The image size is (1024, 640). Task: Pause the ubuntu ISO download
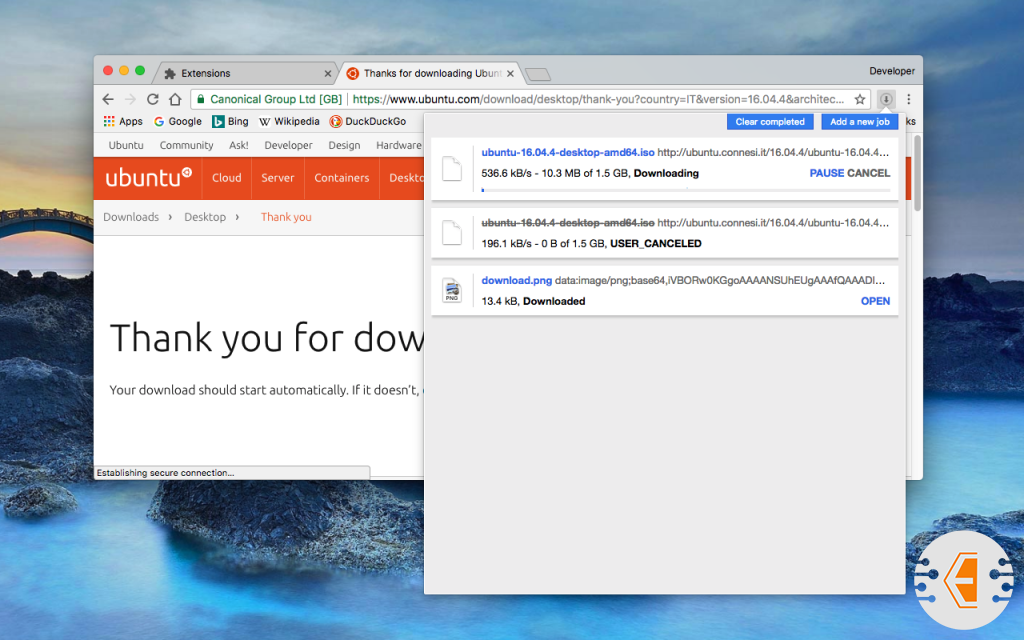(826, 173)
